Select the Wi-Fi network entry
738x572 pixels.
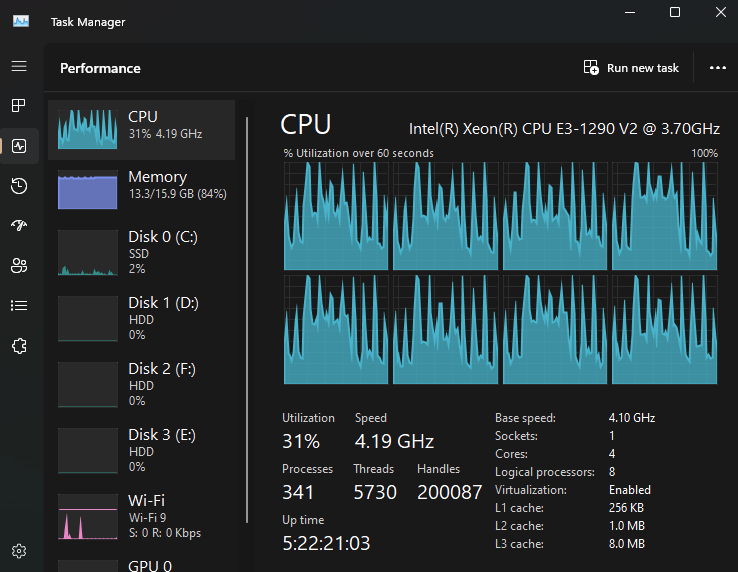click(x=141, y=516)
